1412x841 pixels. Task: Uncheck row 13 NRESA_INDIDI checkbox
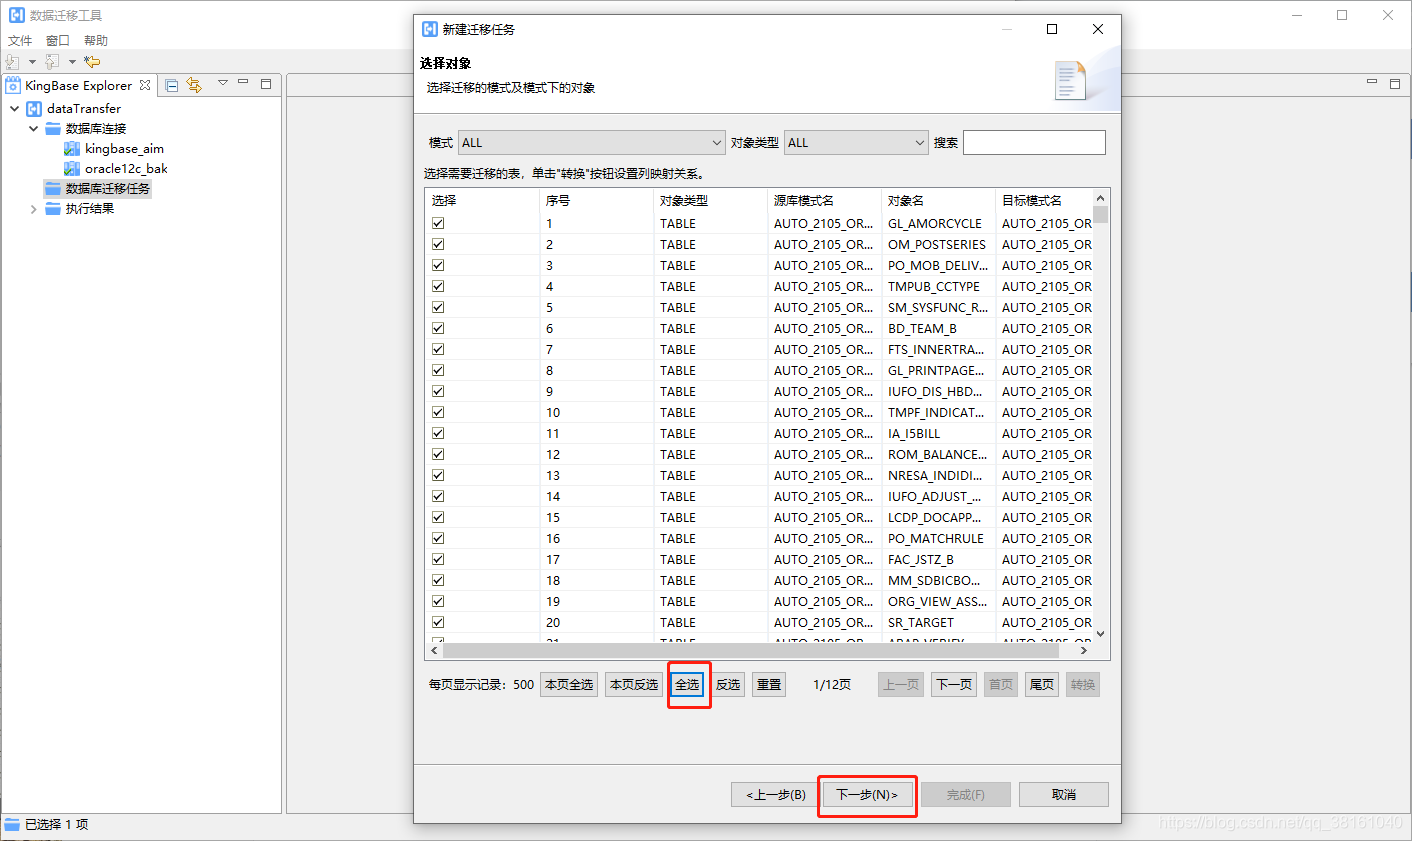coord(438,475)
